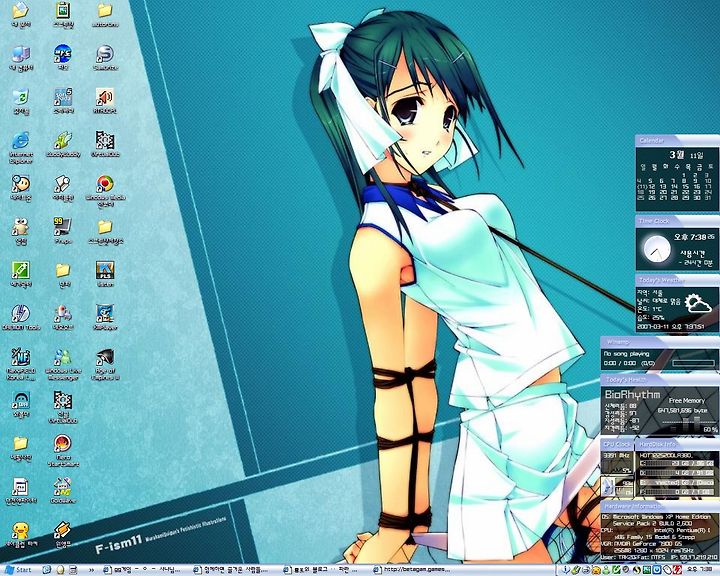The width and height of the screenshot is (720, 576).
Task: Click the Winamp widget progress bar
Action: click(693, 363)
